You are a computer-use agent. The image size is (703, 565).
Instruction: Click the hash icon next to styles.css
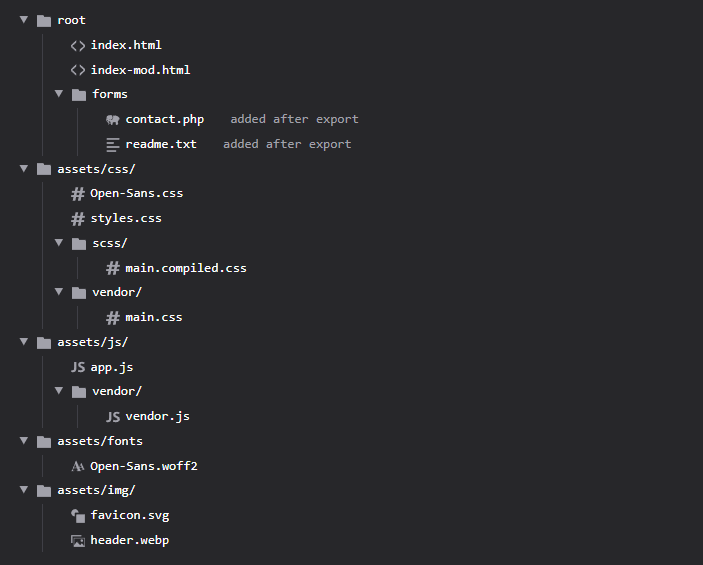[78, 218]
